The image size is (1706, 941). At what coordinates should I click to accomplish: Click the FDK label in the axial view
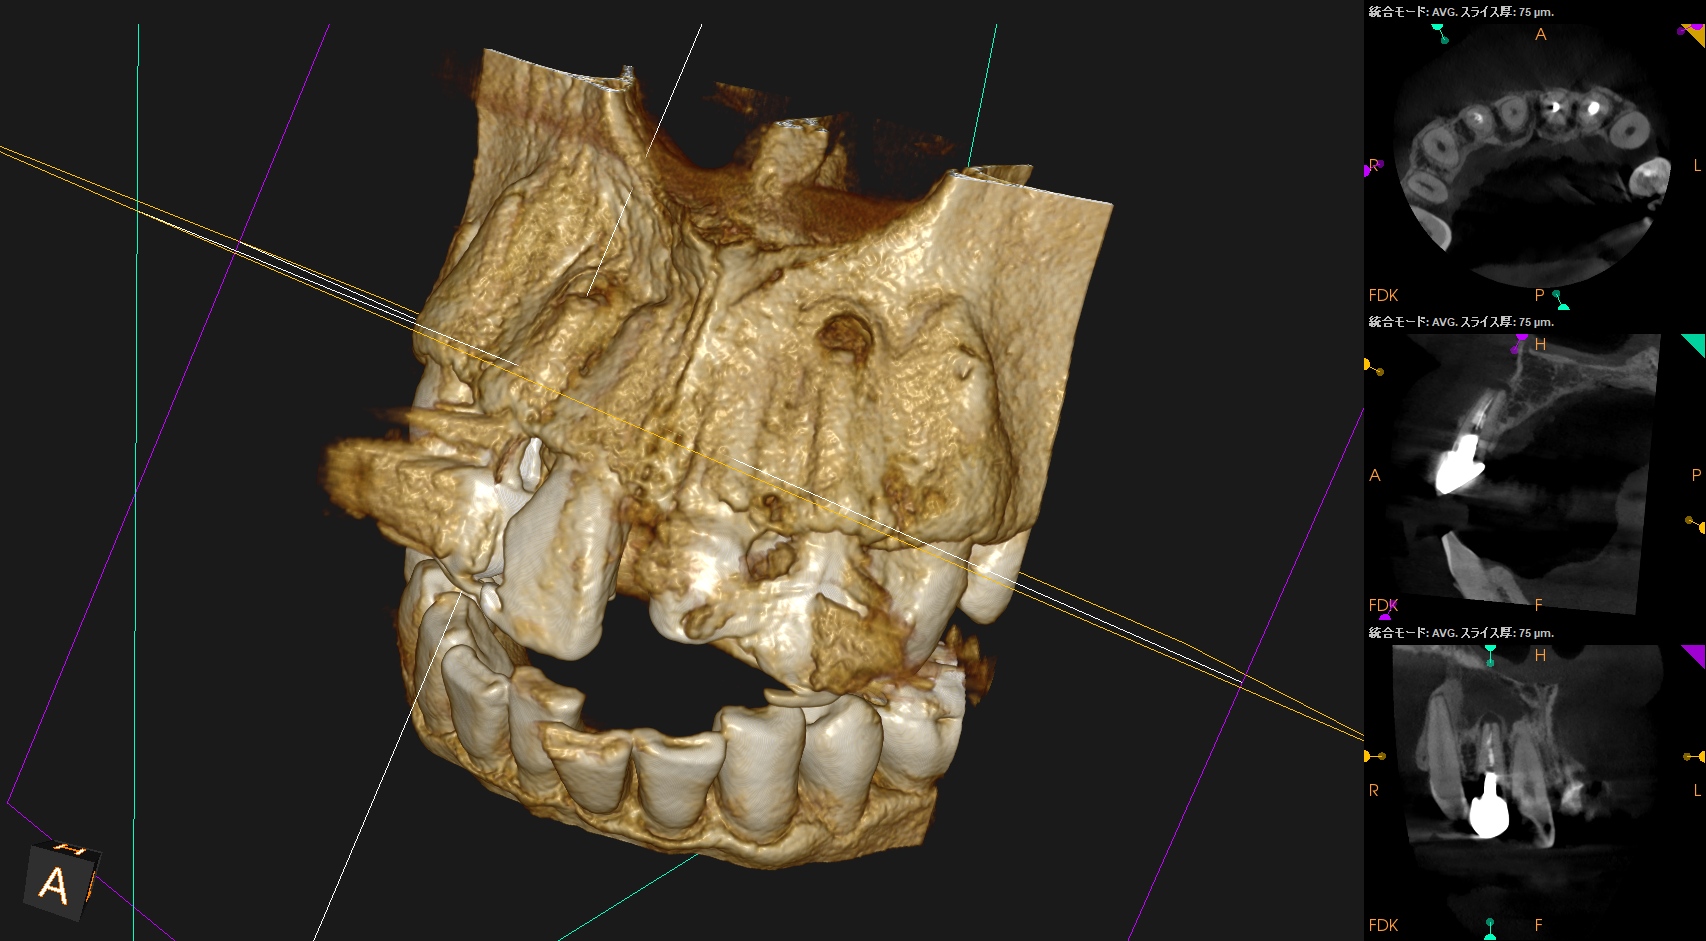(x=1383, y=295)
